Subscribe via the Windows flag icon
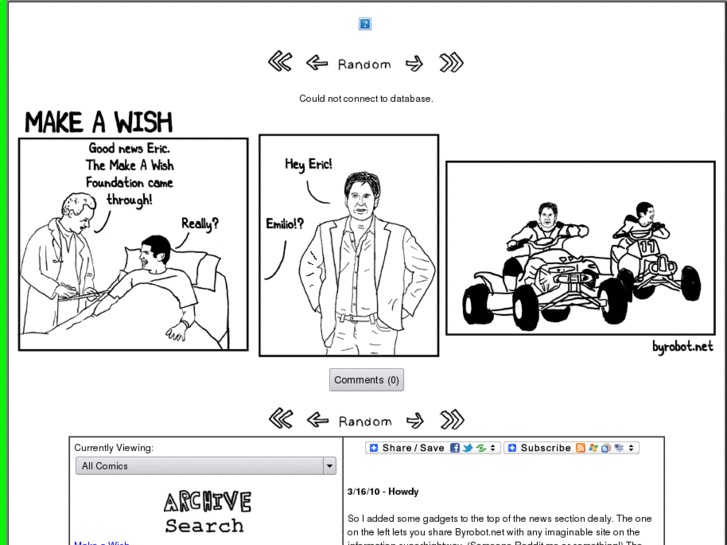The height and width of the screenshot is (545, 727). pos(593,448)
